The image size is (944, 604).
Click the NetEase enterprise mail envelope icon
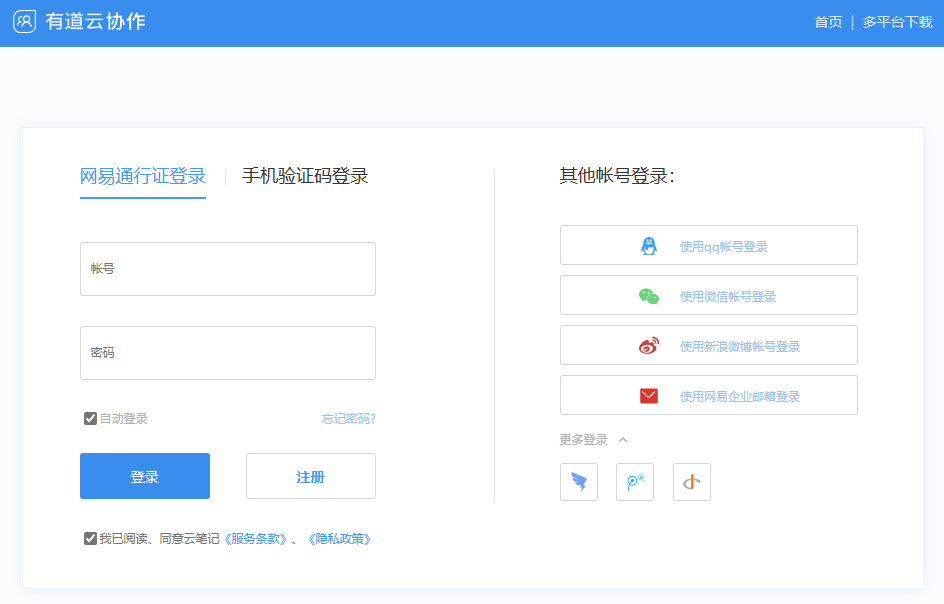coord(649,395)
